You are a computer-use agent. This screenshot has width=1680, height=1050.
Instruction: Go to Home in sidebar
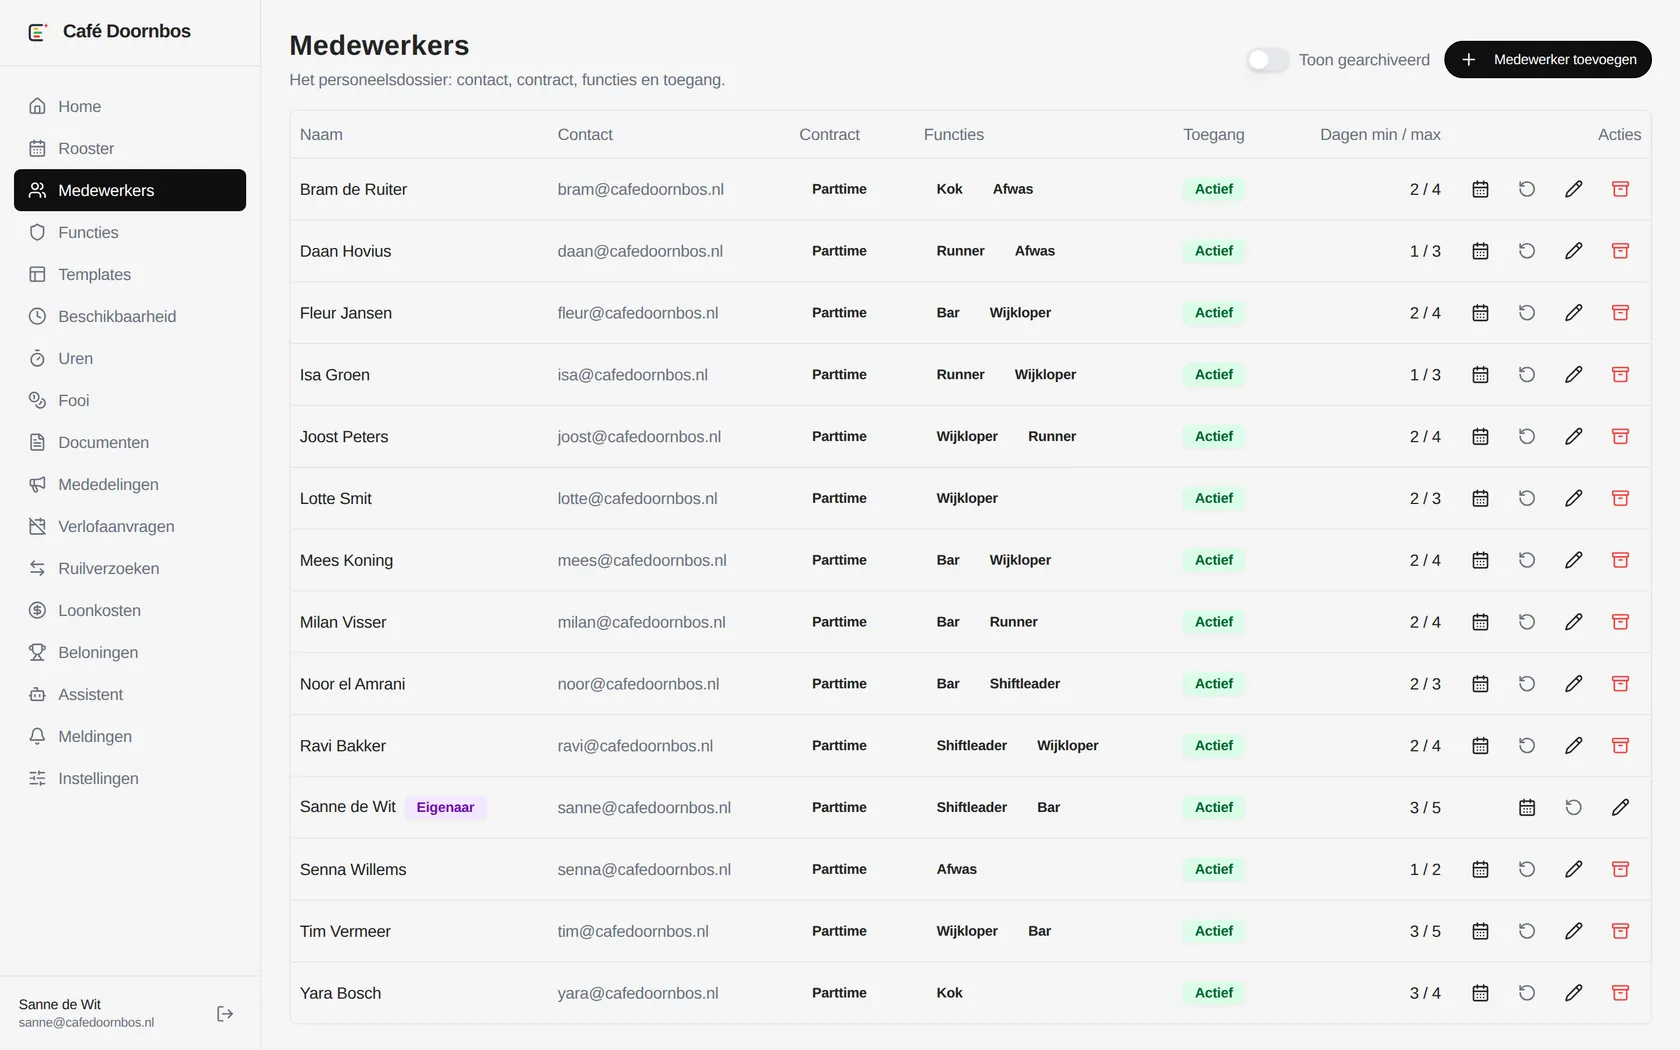pyautogui.click(x=130, y=106)
